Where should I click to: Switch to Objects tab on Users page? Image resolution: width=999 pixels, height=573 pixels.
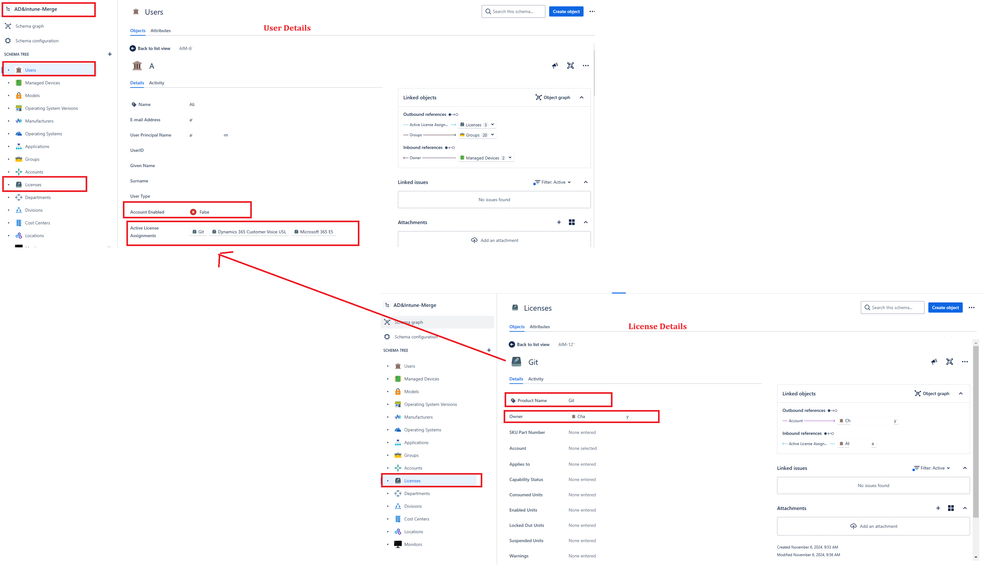coord(138,31)
